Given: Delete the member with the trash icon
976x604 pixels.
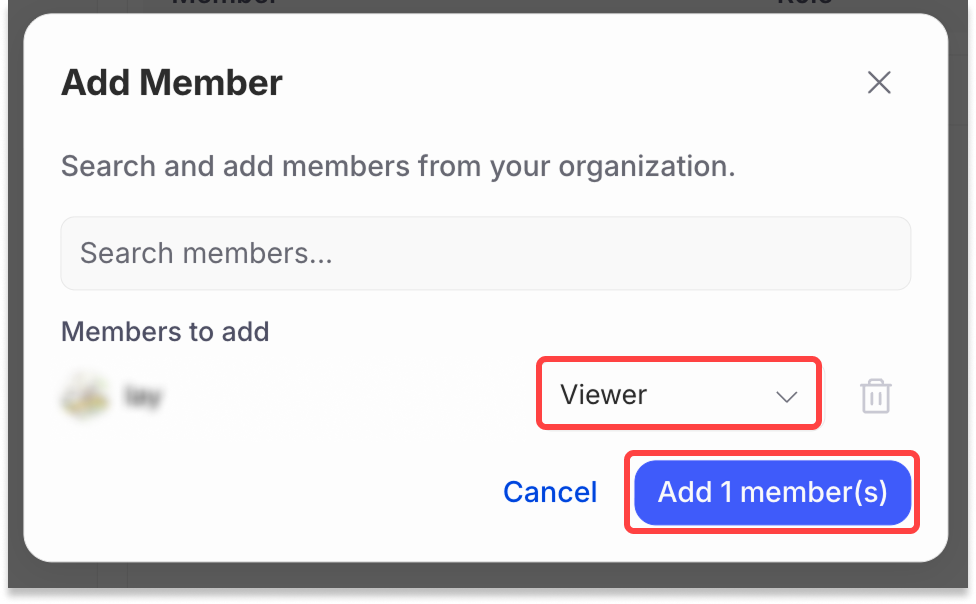Looking at the screenshot, I should [x=876, y=396].
